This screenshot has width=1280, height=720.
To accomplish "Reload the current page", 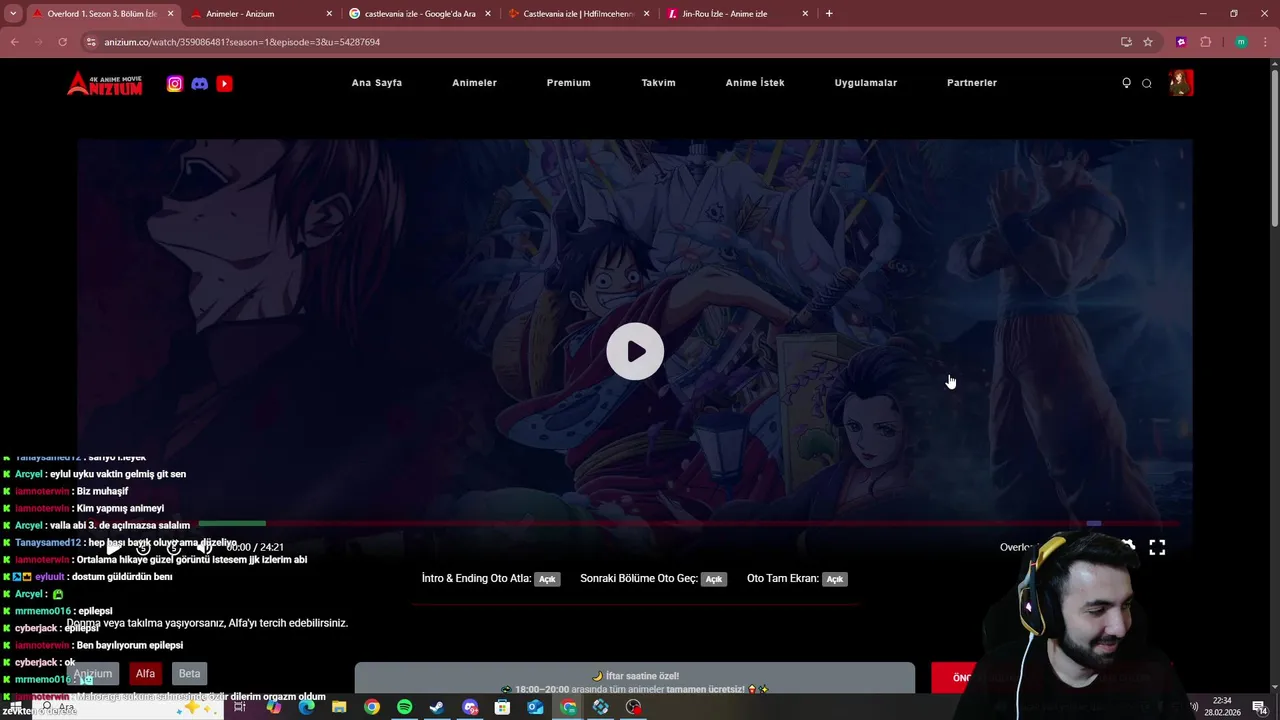I will pos(62,42).
